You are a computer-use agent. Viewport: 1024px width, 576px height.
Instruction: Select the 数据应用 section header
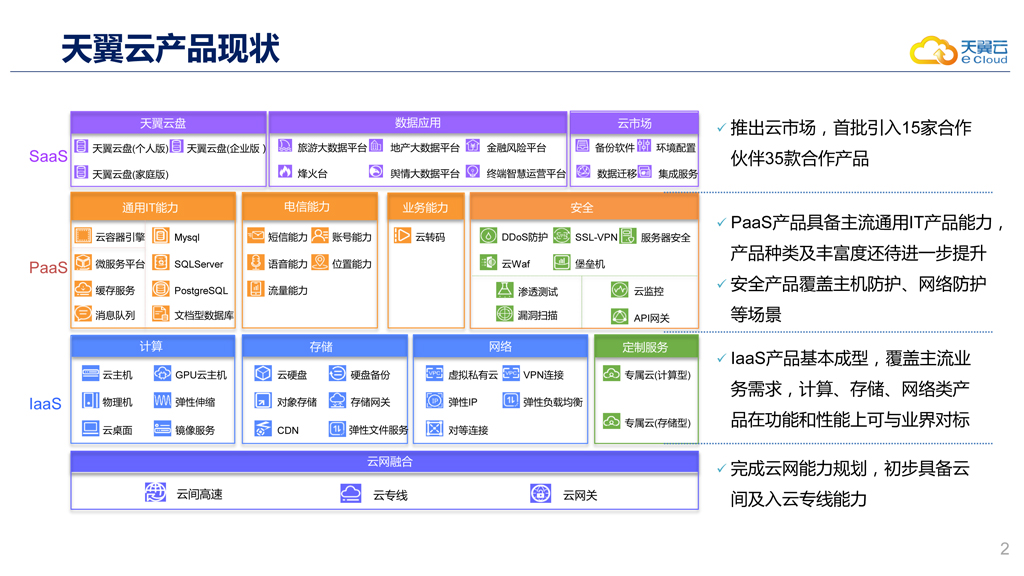click(418, 122)
